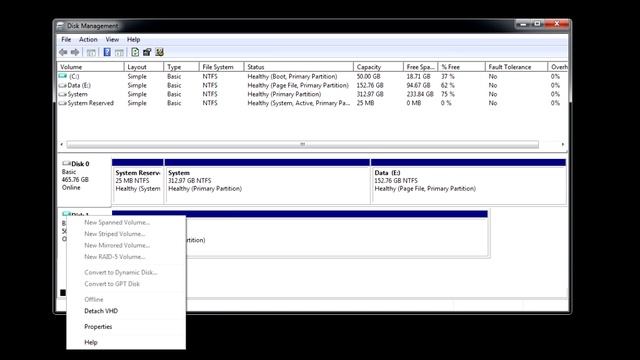
Task: Open the View menu
Action: click(112, 40)
